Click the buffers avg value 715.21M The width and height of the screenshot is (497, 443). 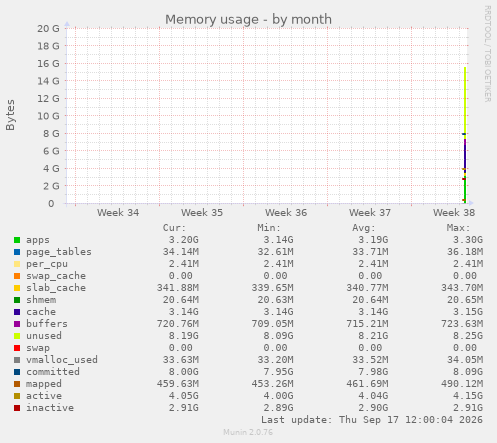tap(367, 324)
